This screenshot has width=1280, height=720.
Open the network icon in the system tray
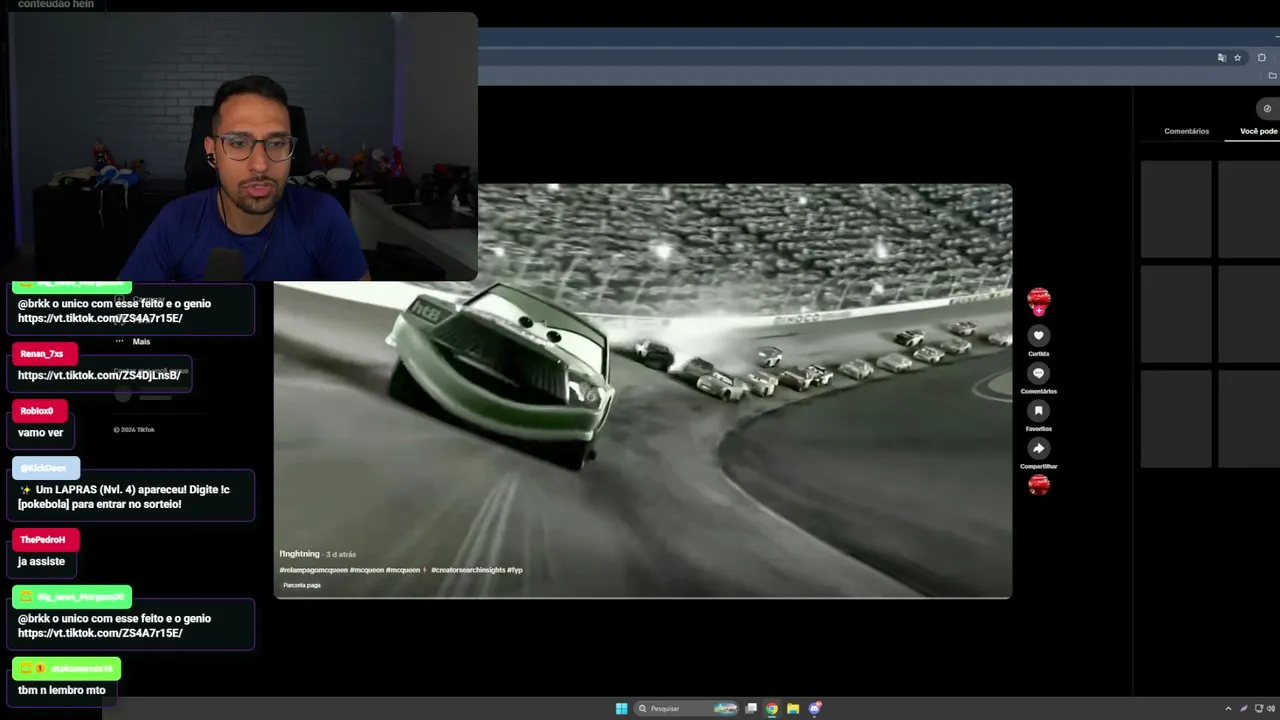pyautogui.click(x=1259, y=709)
